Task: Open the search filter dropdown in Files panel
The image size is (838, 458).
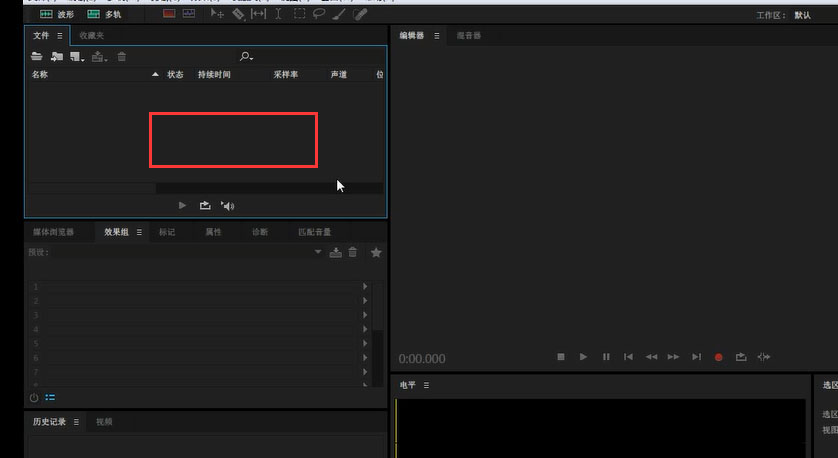Action: coord(246,57)
